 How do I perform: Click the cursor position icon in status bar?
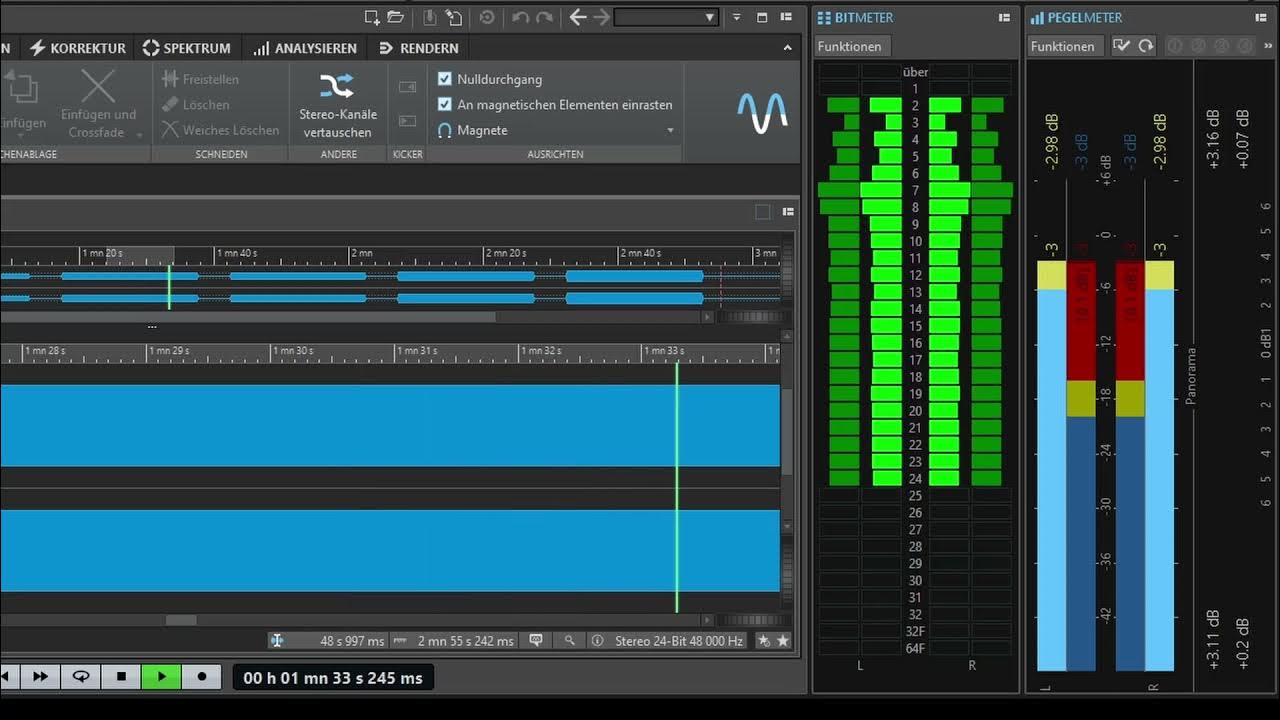click(x=277, y=641)
